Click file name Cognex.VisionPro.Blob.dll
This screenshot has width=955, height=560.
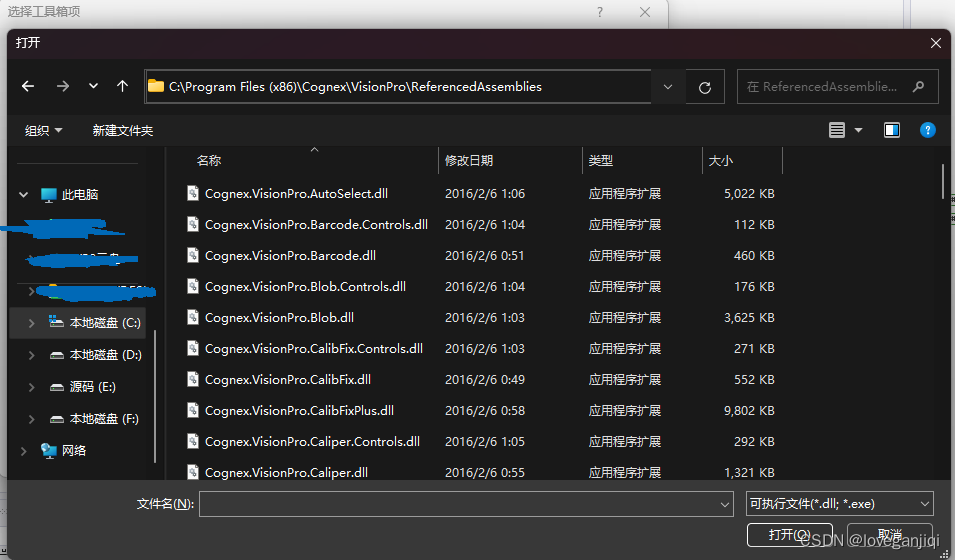(279, 317)
